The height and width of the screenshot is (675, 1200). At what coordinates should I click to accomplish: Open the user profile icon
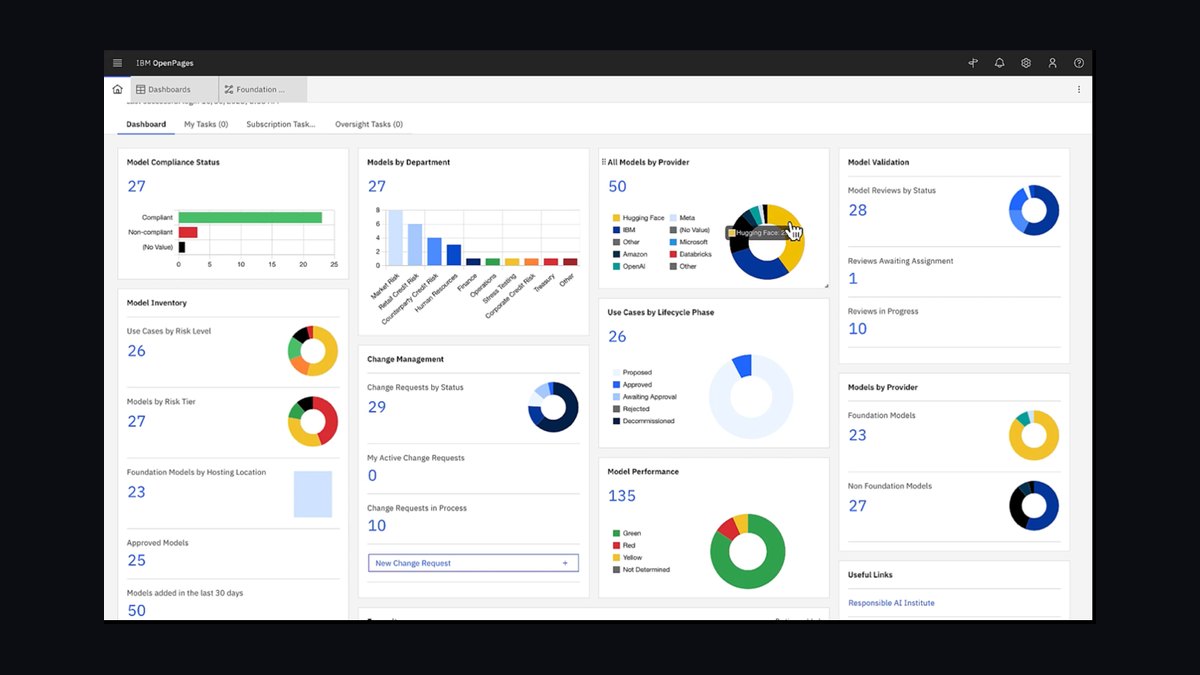pyautogui.click(x=1052, y=63)
